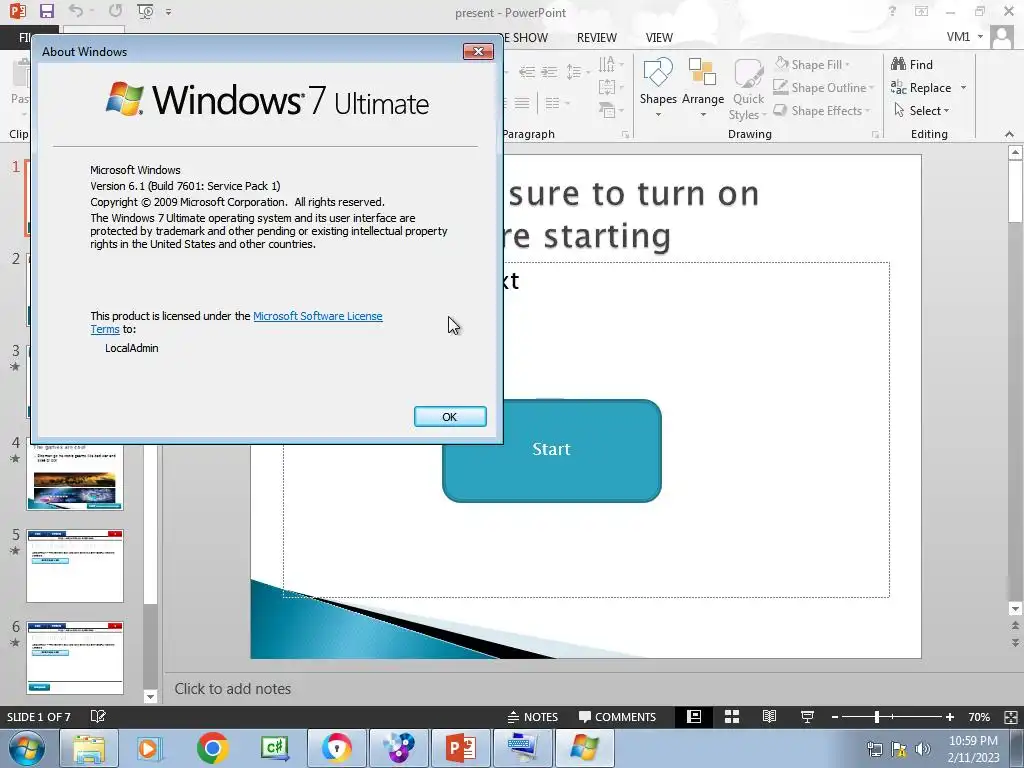Screen dimensions: 1024x768
Task: Open PowerPoint Help
Action: 892,12
